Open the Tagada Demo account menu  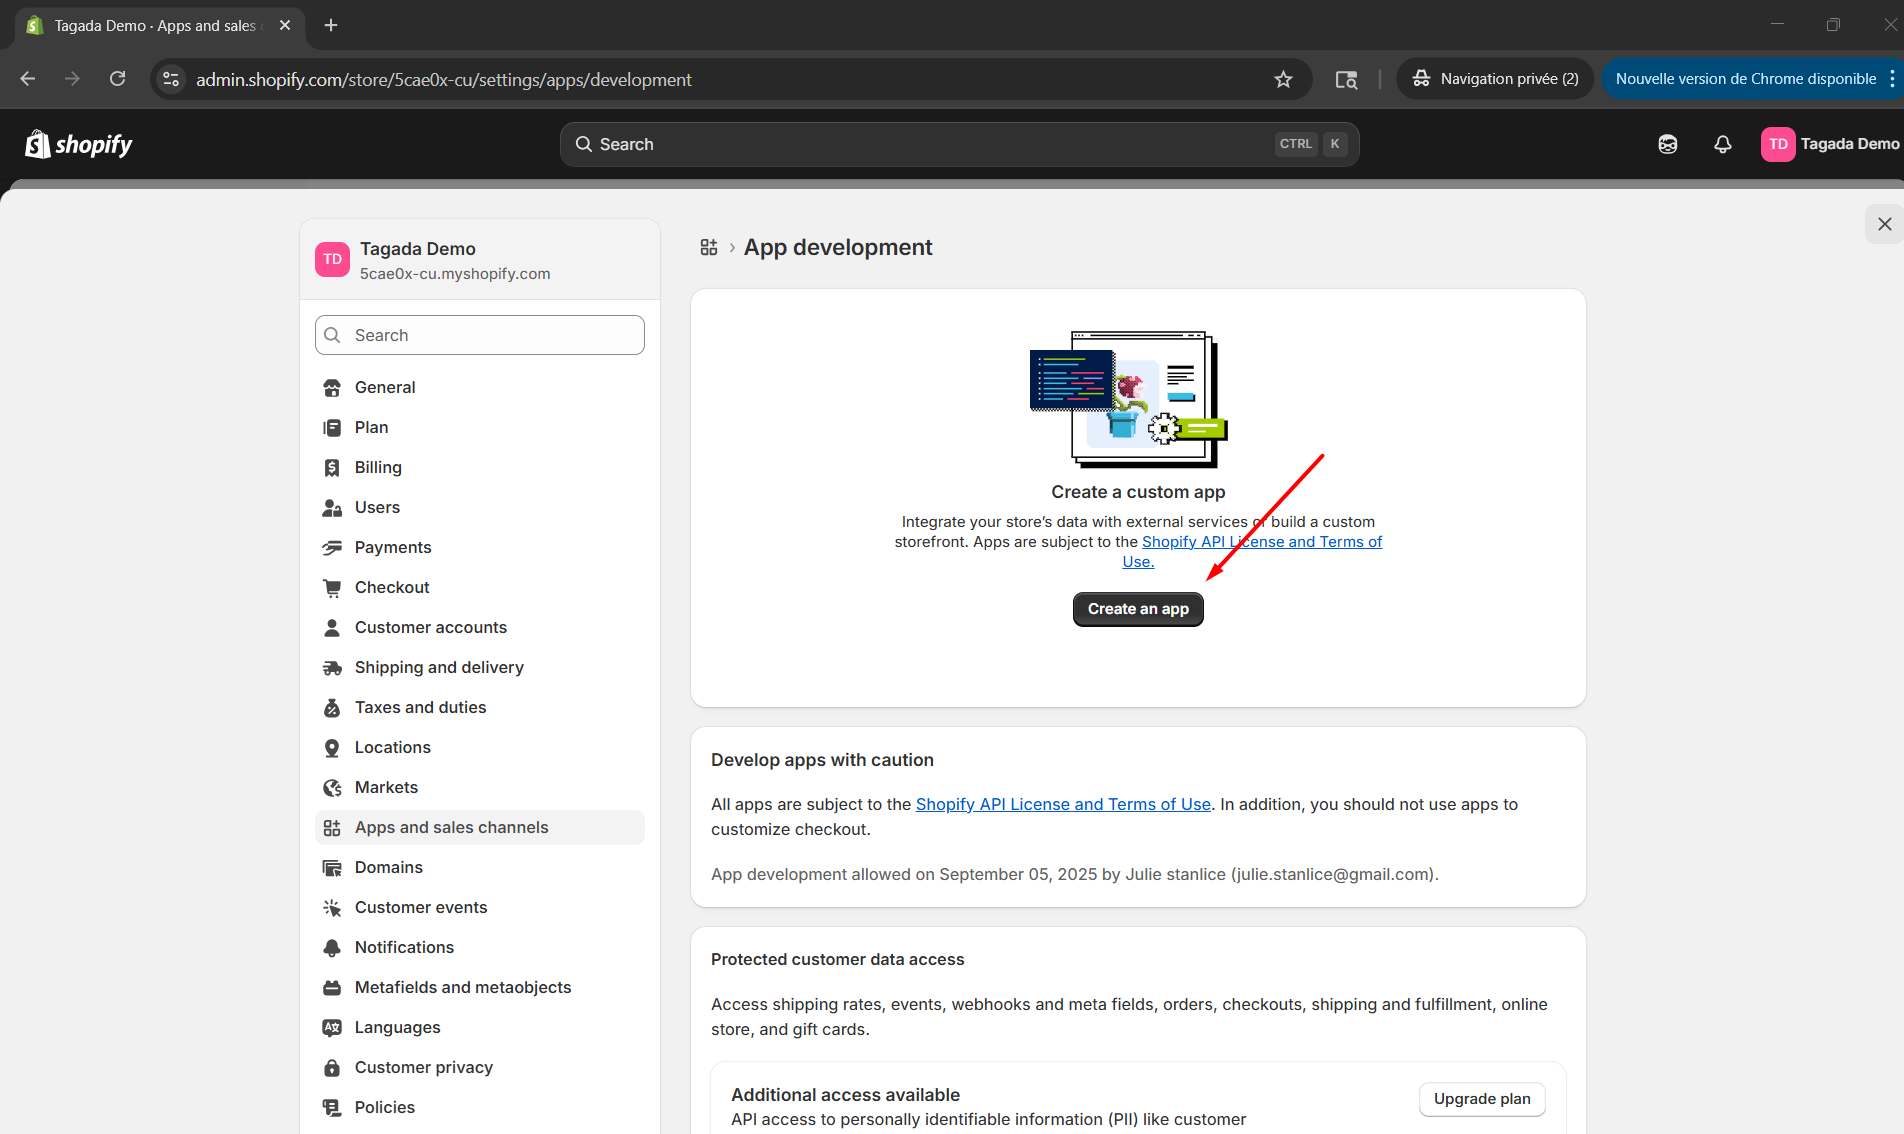(x=1830, y=144)
